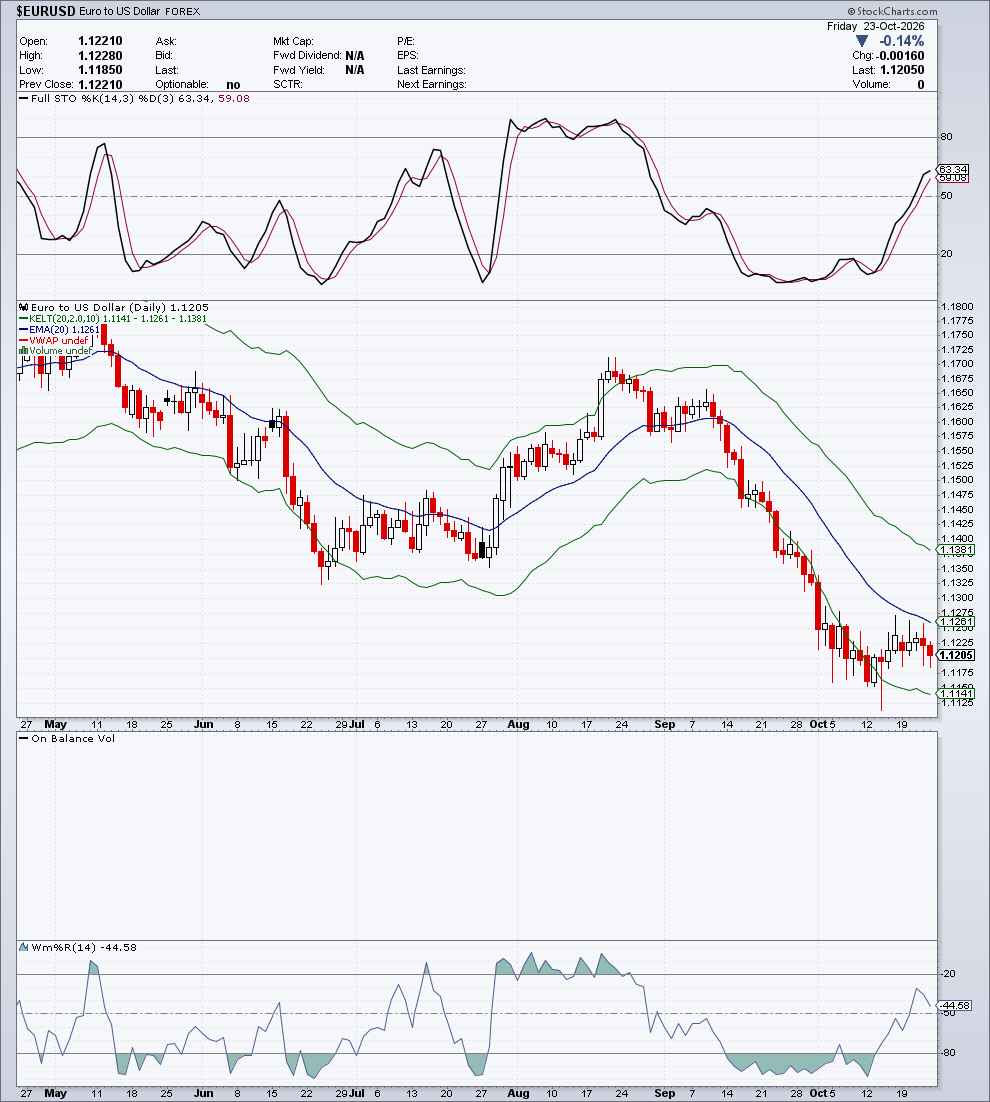Click the '1.1800' price axis label

[x=957, y=306]
